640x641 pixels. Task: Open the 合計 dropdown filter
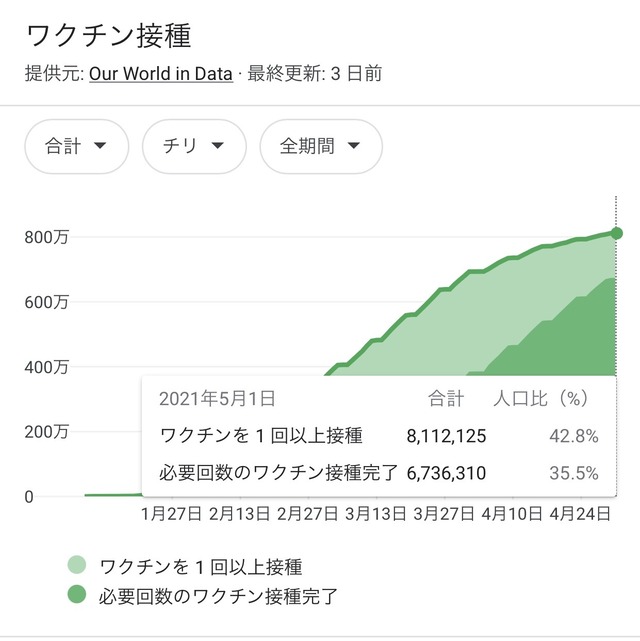[x=76, y=146]
